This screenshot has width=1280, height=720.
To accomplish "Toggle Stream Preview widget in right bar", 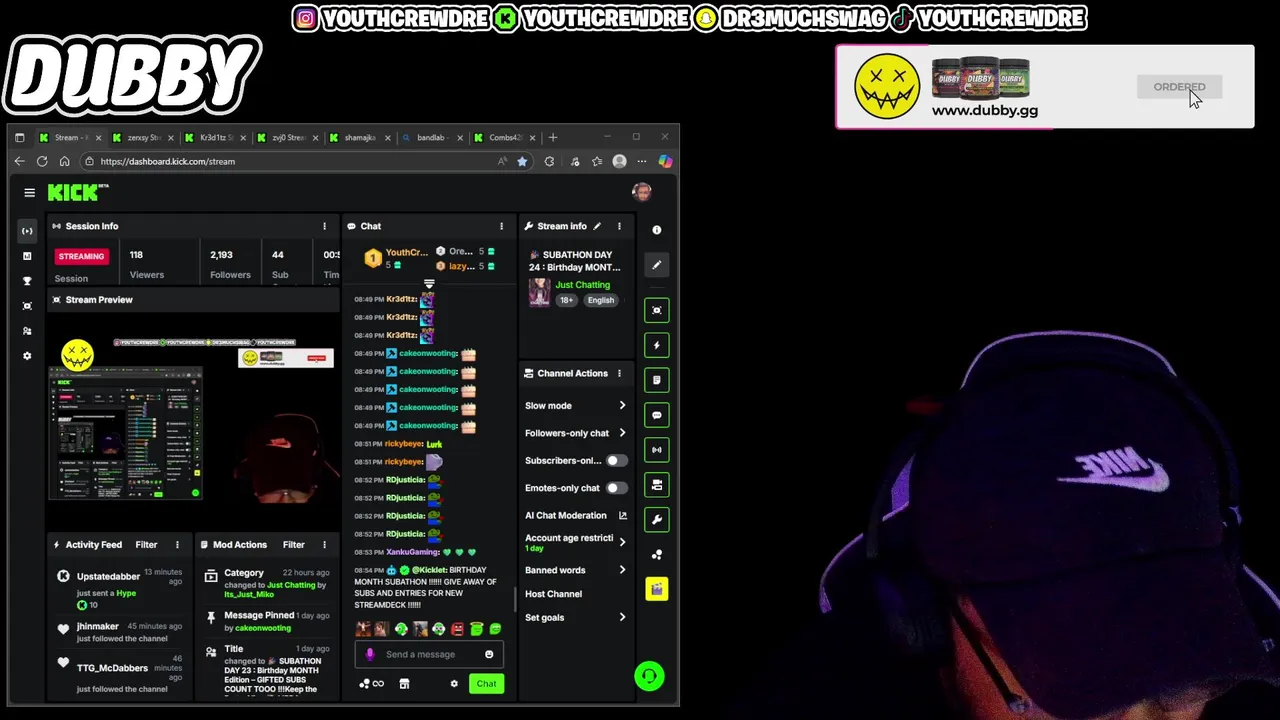I will (657, 310).
